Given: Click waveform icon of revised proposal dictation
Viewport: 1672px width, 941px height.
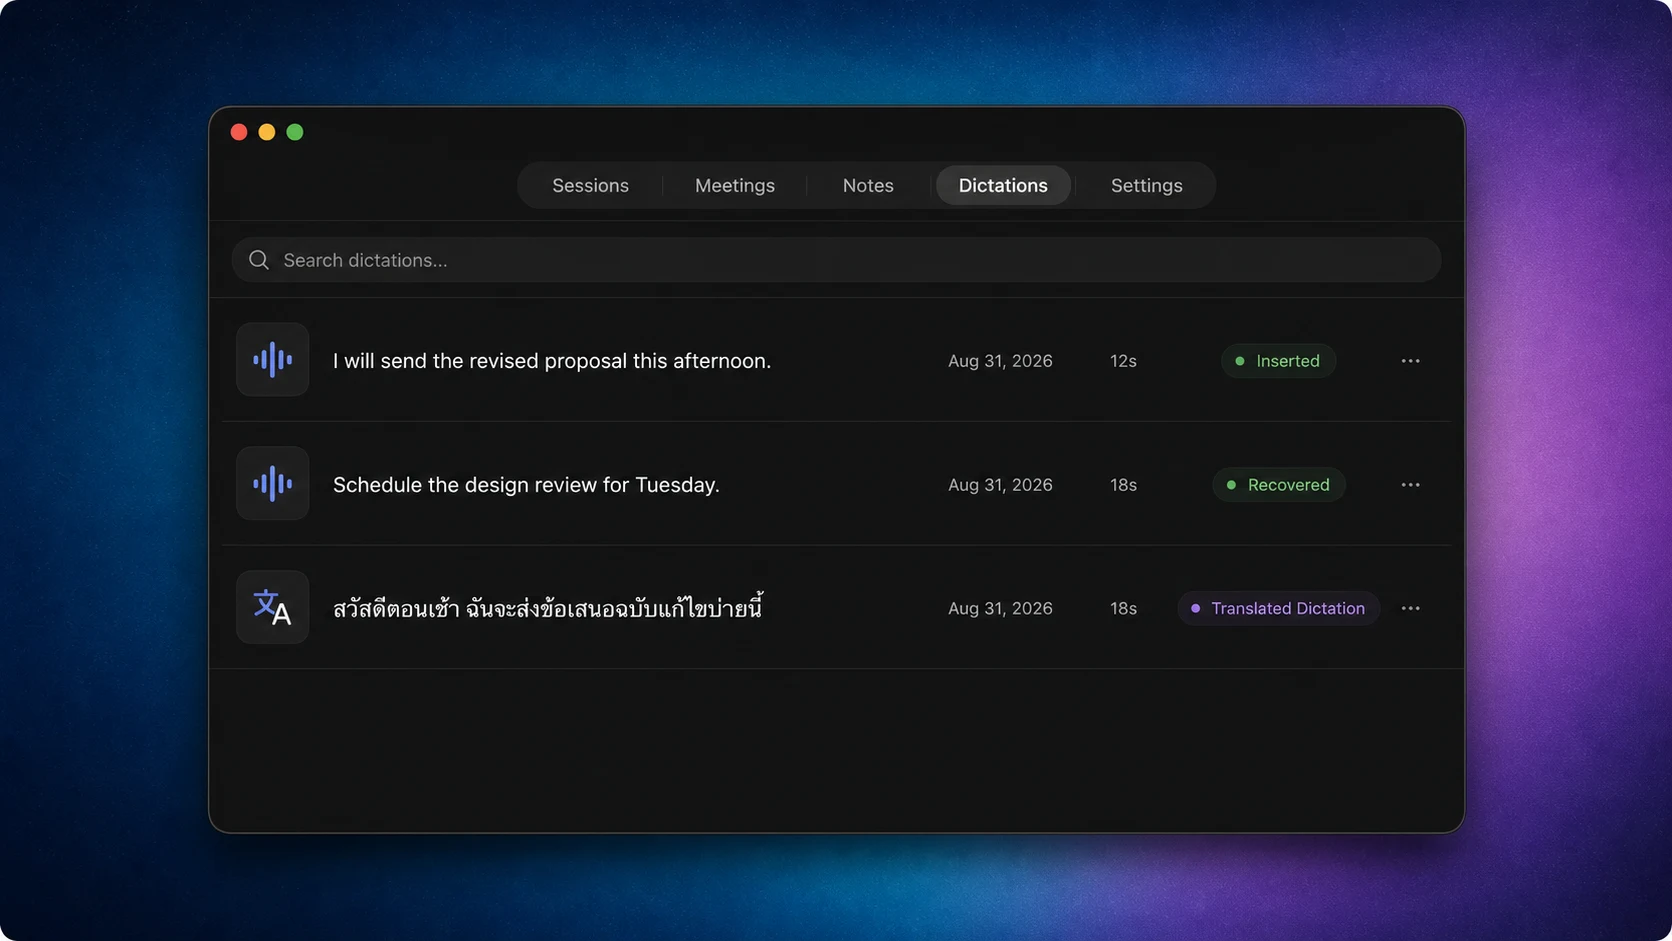Looking at the screenshot, I should 272,360.
